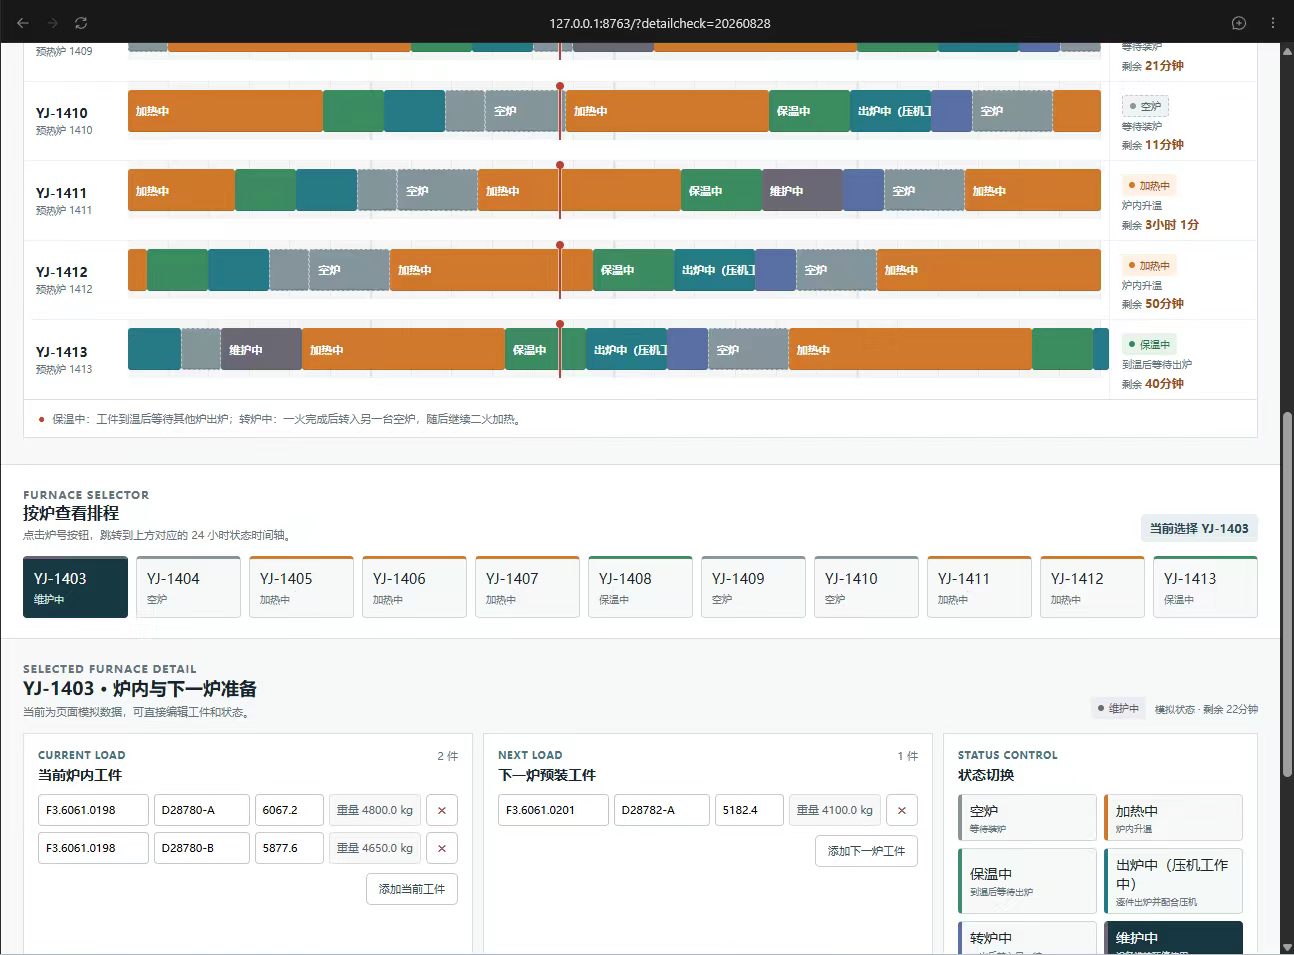
Task: Click 维护中 block in YJ-1413 timeline
Action: [x=261, y=350]
